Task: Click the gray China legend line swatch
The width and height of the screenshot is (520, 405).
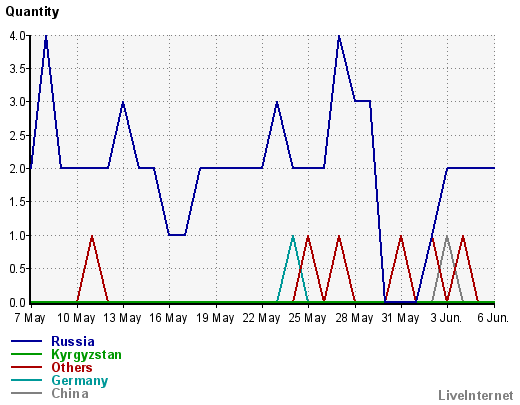Action: (26, 393)
